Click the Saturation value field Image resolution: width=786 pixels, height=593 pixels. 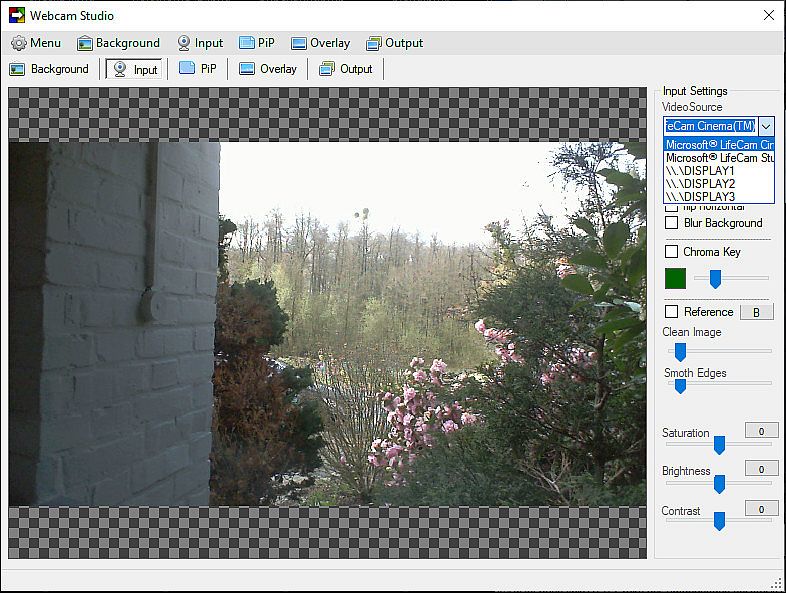(x=761, y=431)
